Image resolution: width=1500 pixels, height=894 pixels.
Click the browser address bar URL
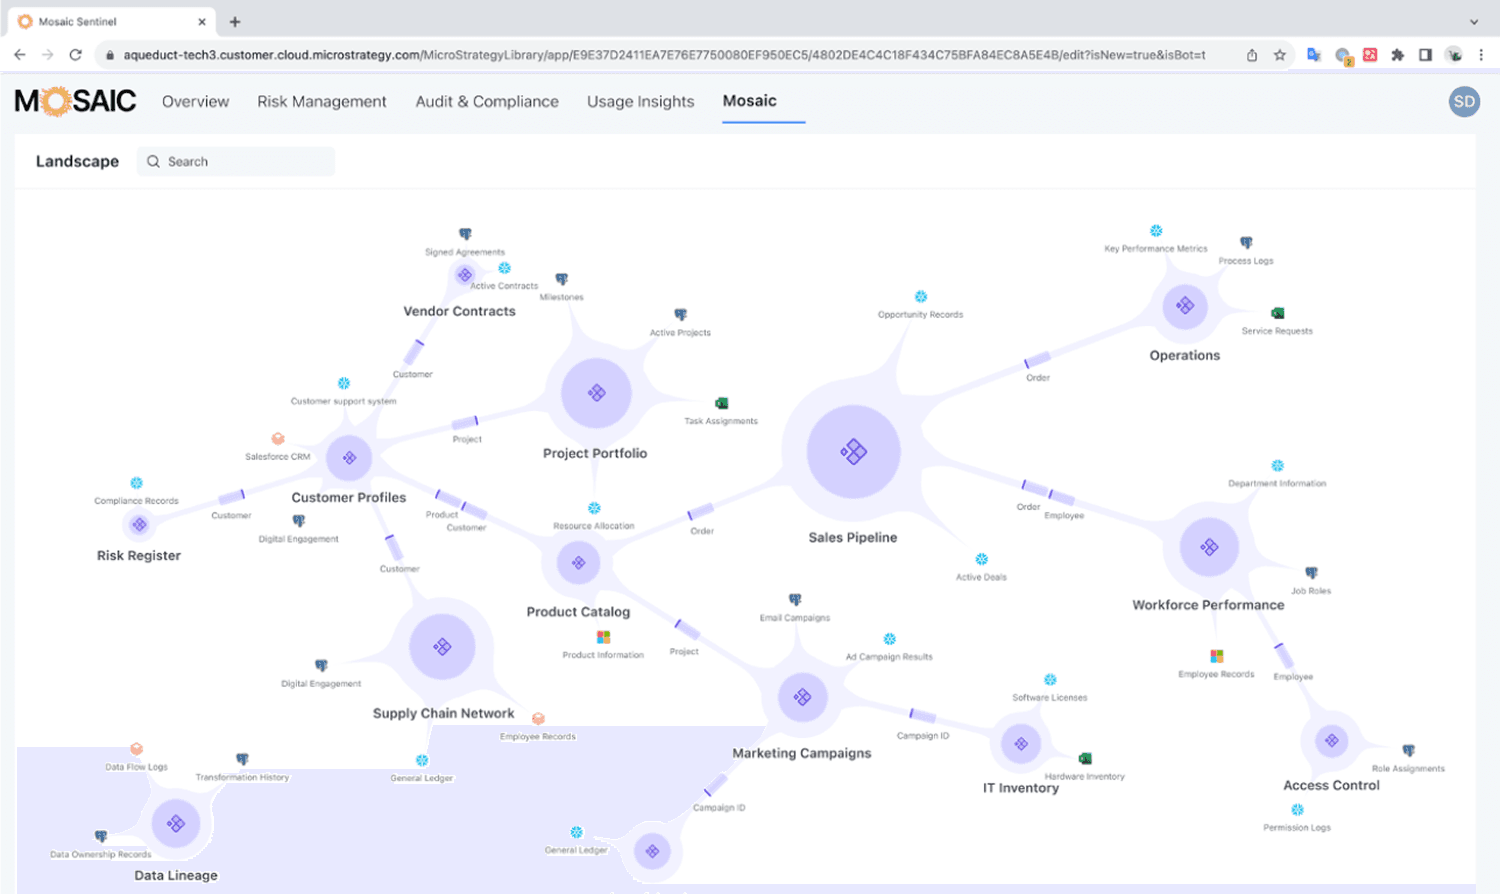(x=664, y=55)
